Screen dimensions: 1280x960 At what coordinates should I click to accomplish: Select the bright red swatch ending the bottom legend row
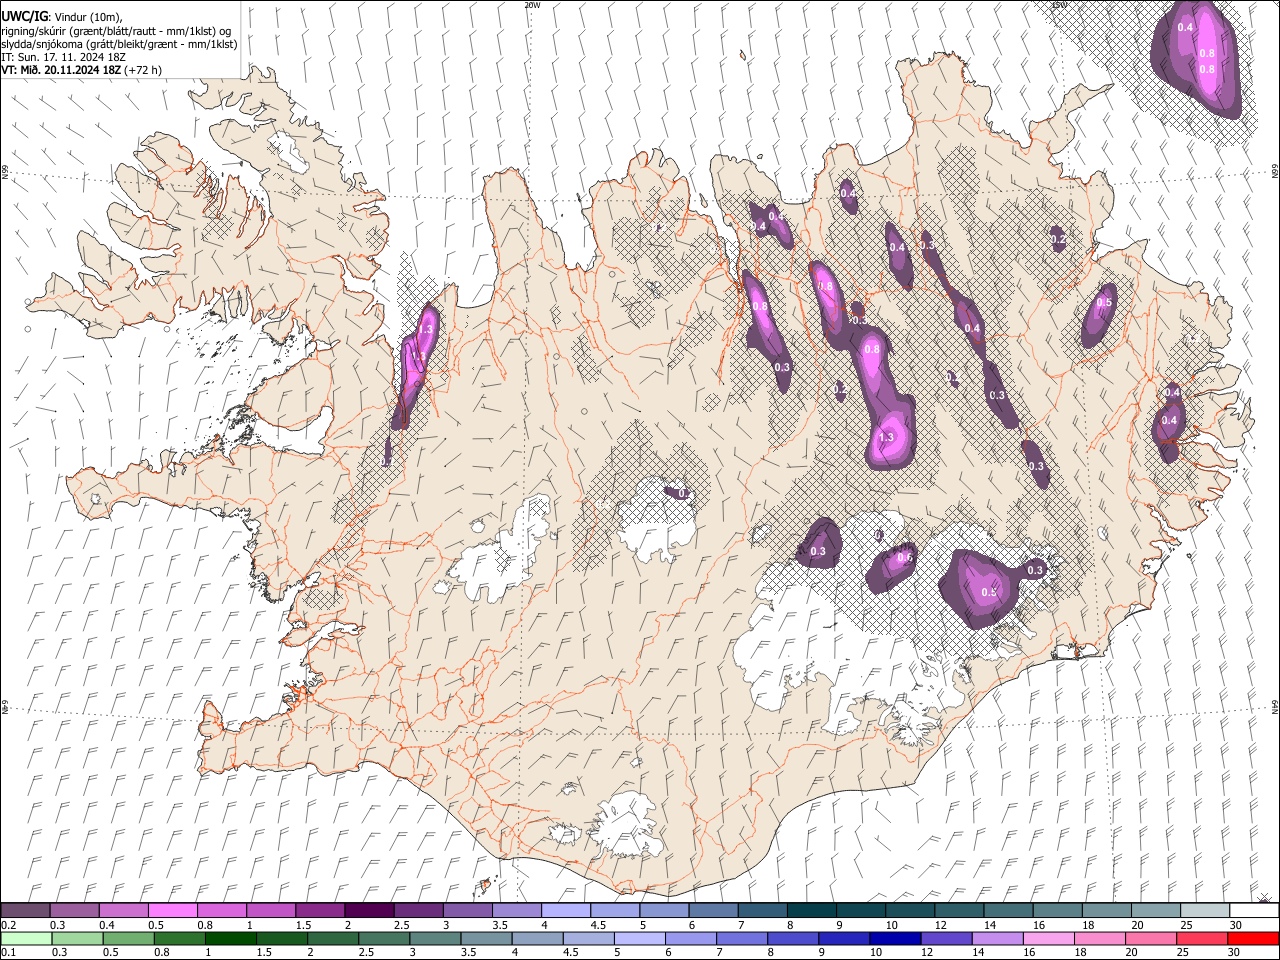tap(1253, 939)
